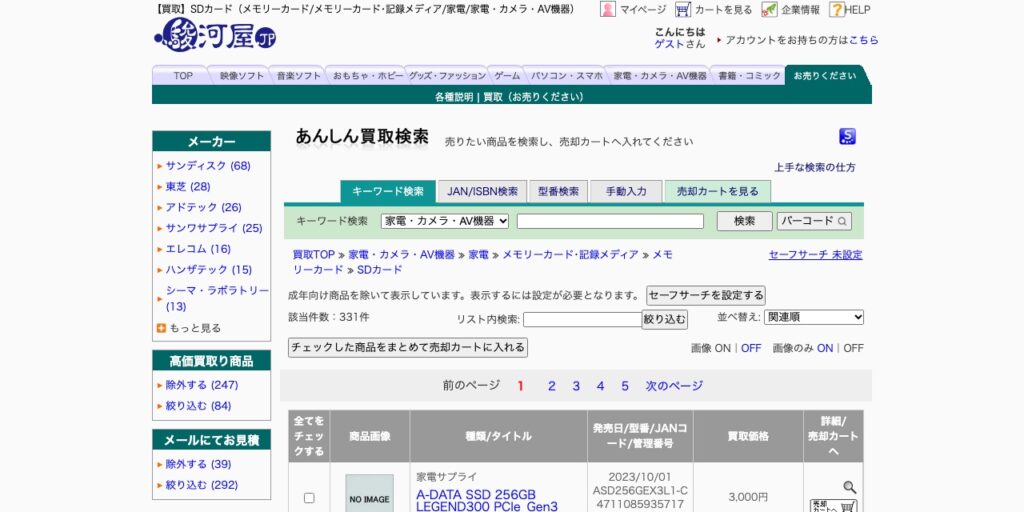1024x512 pixels.
Task: Open セーフサーチ 未設定 link
Action: pos(816,255)
